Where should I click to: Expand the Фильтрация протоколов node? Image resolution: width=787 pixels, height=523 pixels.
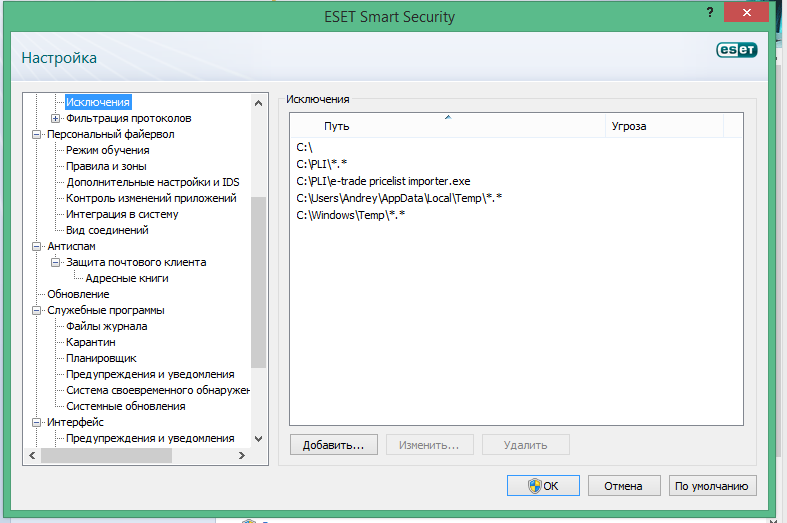pos(55,118)
